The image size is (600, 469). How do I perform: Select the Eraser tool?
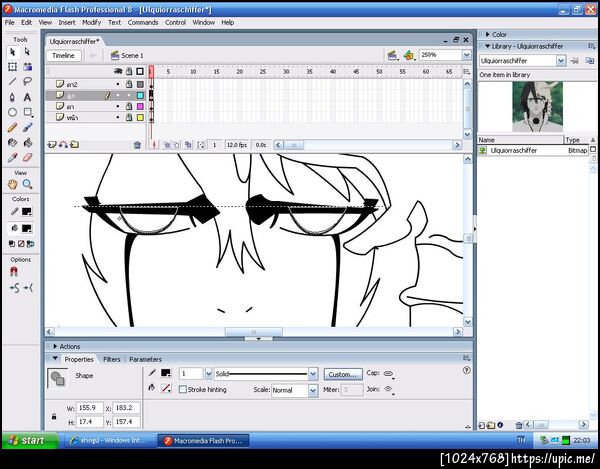click(27, 158)
